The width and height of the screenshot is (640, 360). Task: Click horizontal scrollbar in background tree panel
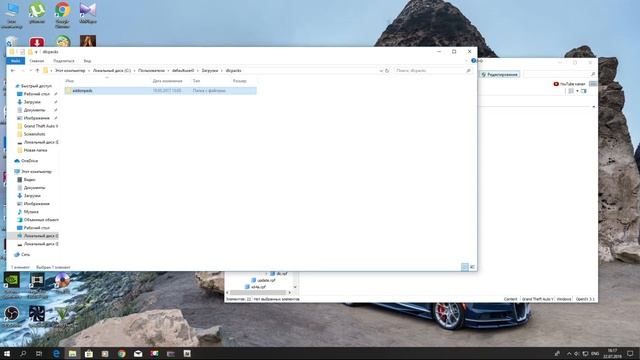coord(258,293)
